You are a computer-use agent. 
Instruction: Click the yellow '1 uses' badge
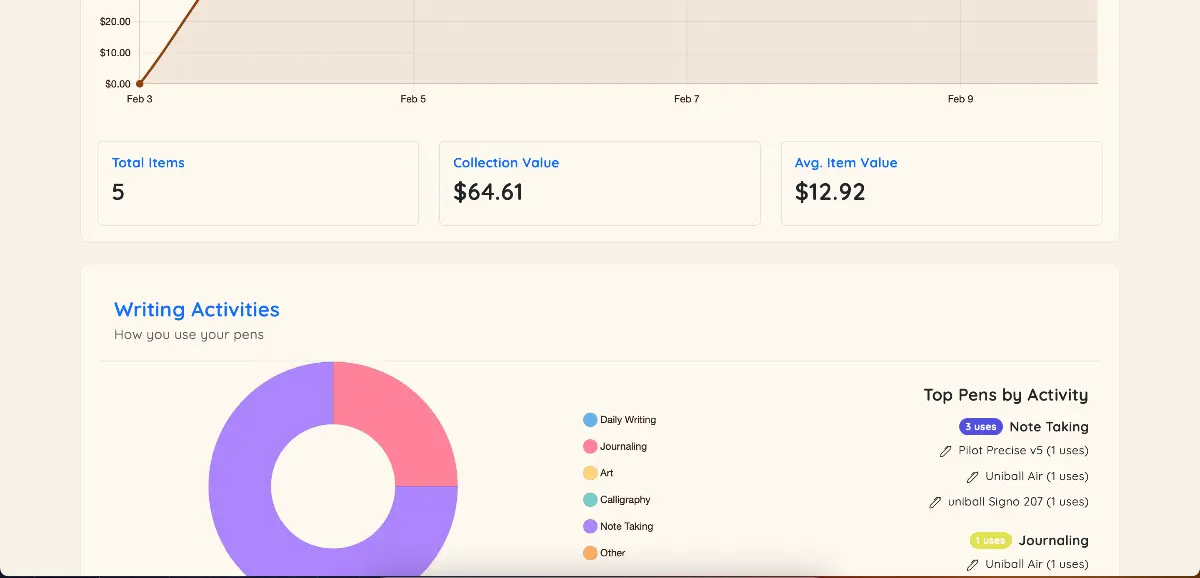click(x=990, y=541)
